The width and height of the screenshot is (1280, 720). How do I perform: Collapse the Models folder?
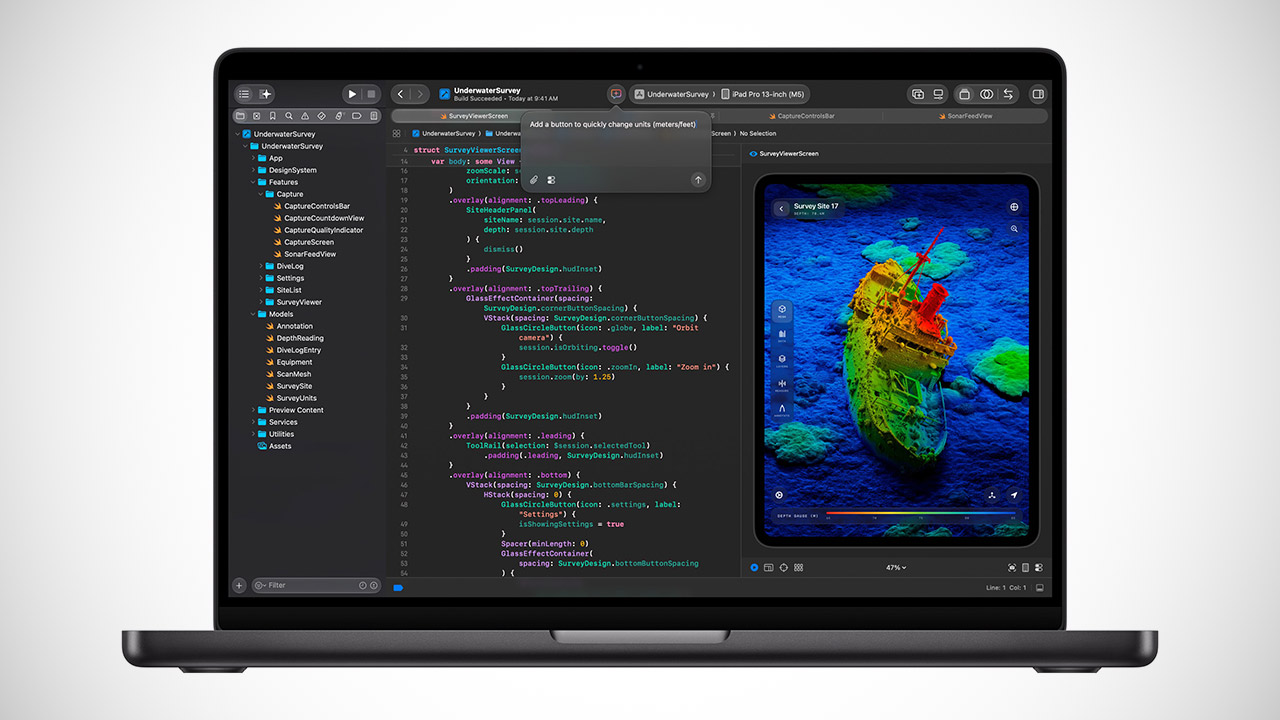(252, 314)
